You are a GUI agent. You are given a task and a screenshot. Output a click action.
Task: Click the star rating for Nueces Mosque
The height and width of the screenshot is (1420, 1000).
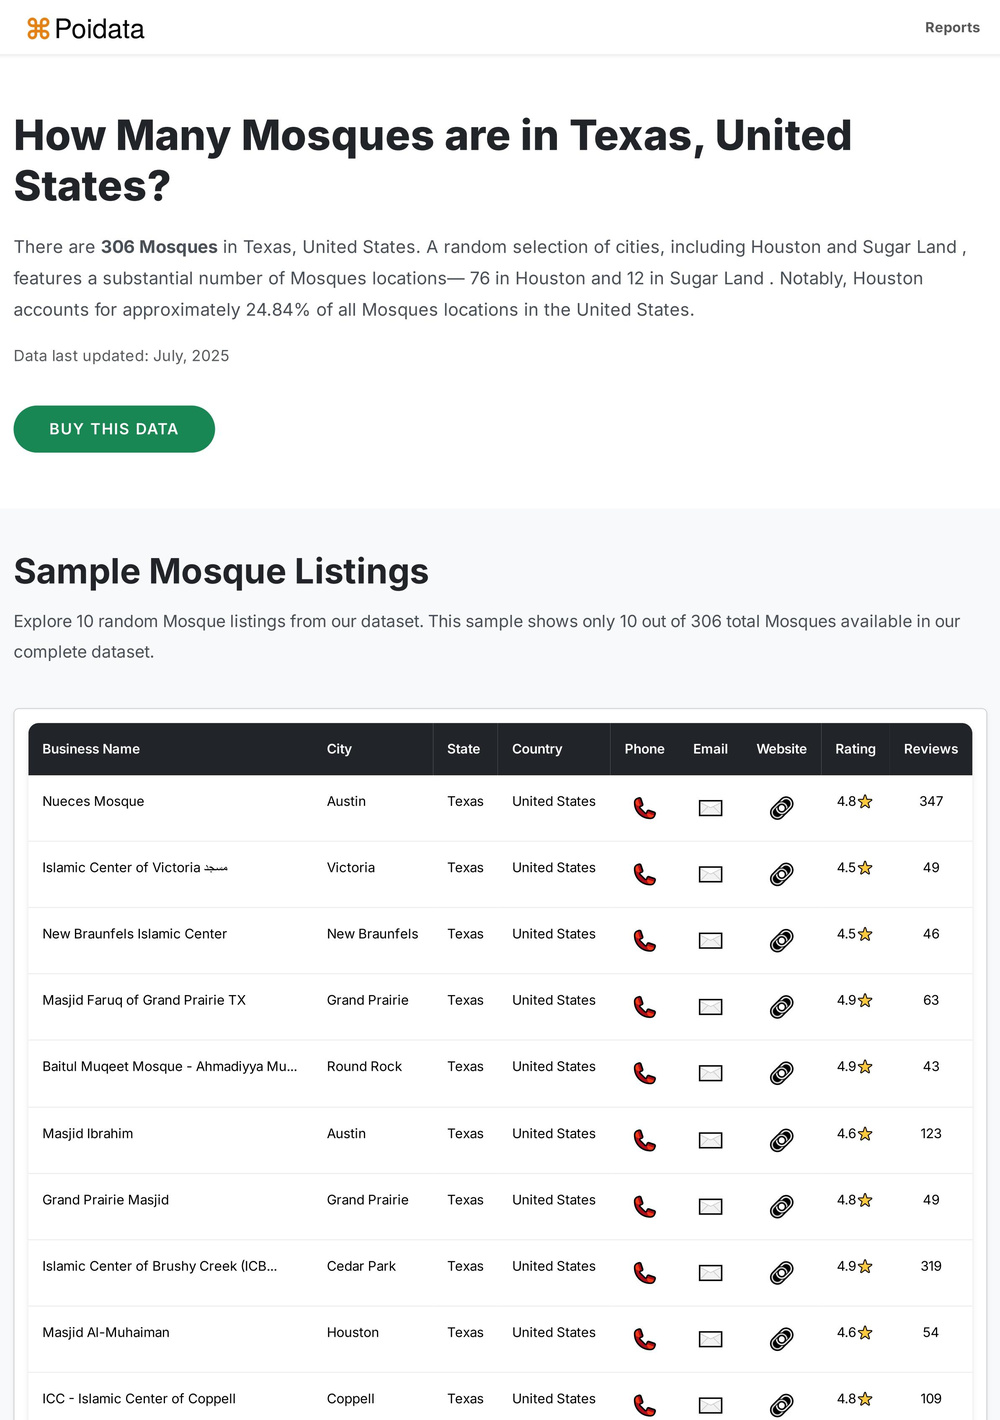click(x=855, y=801)
